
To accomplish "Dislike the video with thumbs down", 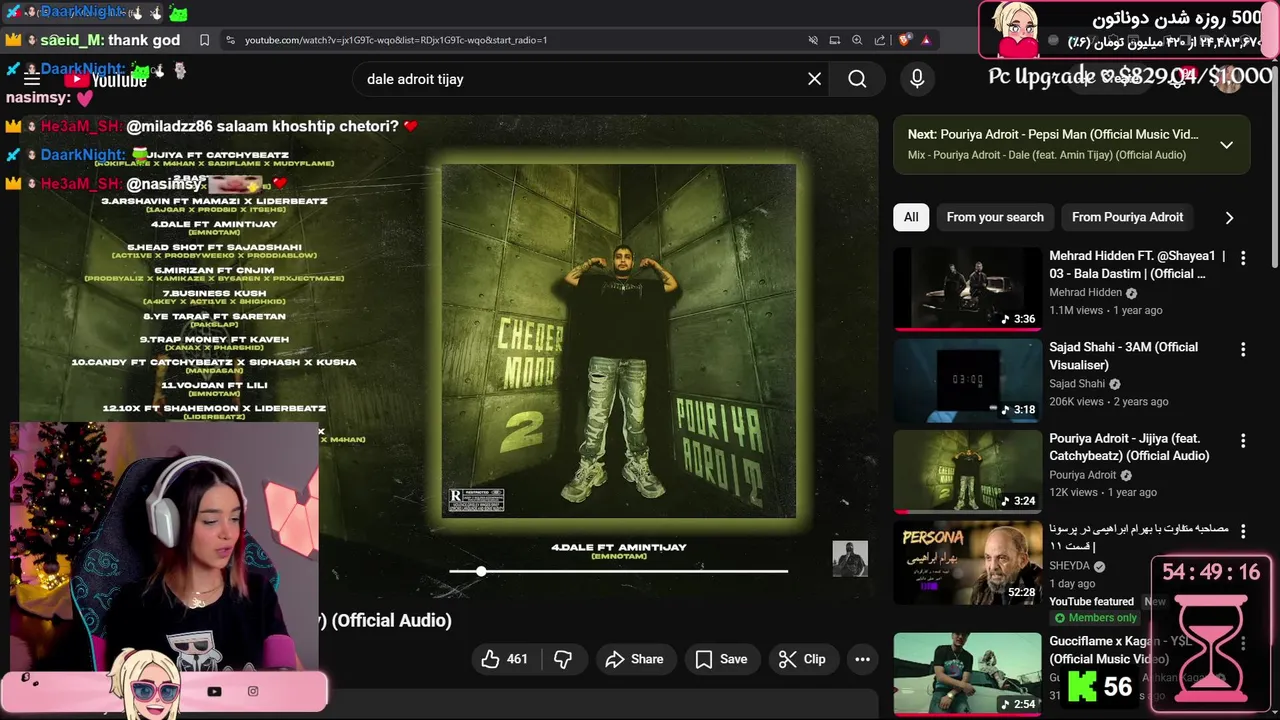I will coord(563,659).
